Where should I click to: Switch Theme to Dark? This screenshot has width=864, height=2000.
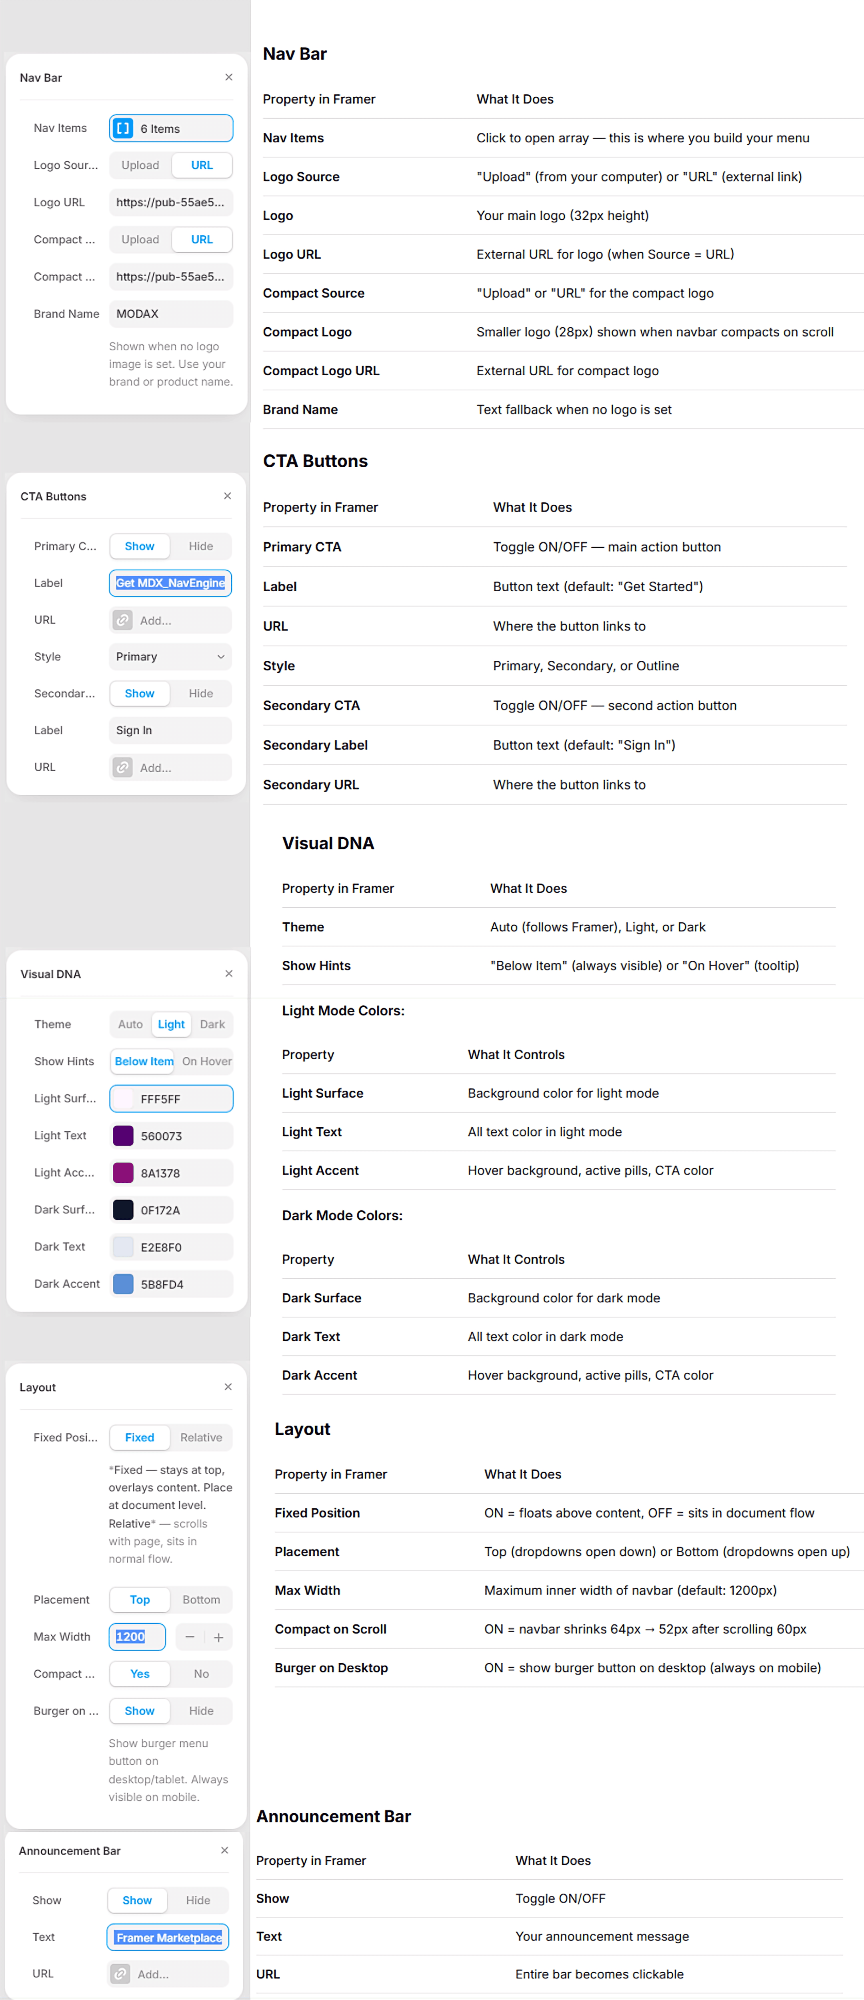click(x=212, y=1024)
